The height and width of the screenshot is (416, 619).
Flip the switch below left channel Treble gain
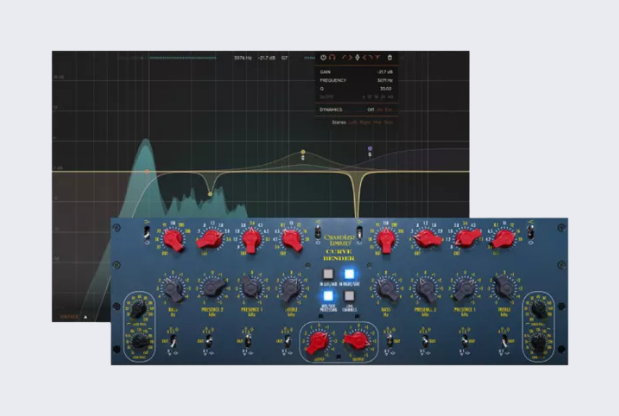click(288, 341)
